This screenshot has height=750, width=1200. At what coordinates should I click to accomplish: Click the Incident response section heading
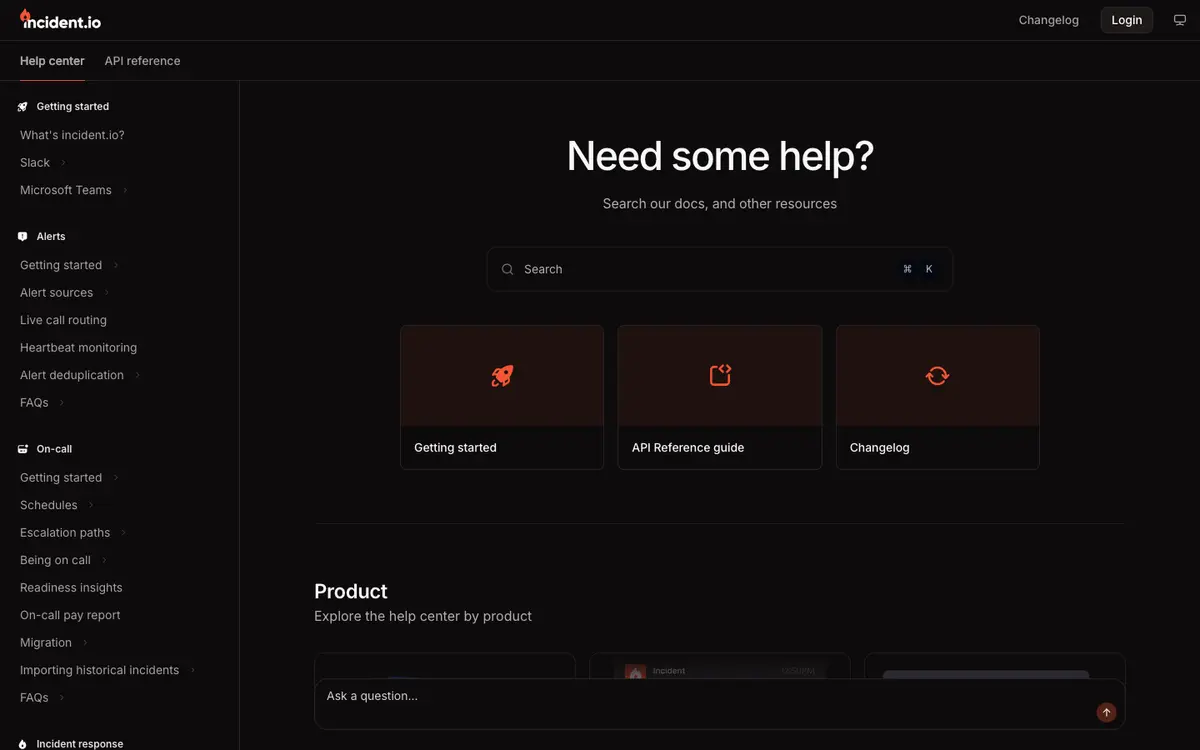[80, 744]
